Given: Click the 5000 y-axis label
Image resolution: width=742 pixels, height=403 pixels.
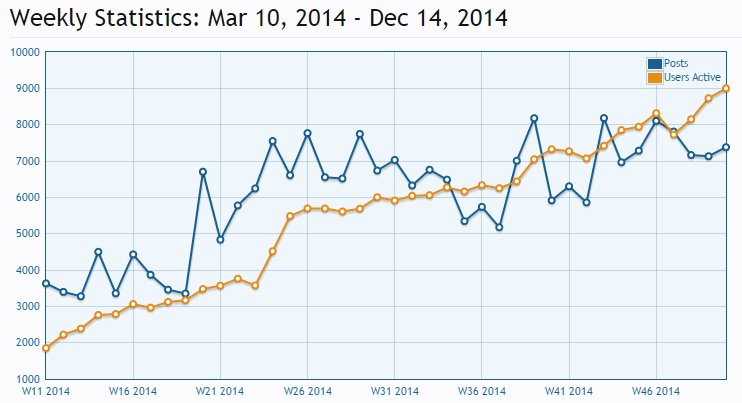Looking at the screenshot, I should pos(28,234).
